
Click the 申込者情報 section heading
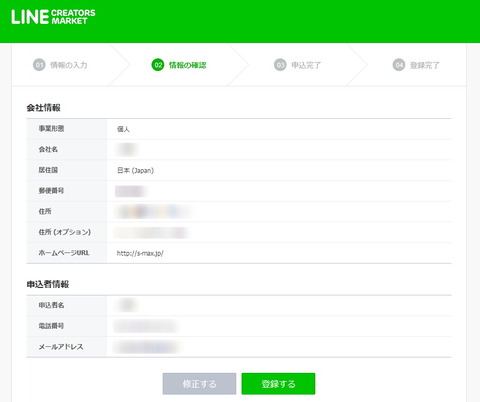pyautogui.click(x=48, y=284)
